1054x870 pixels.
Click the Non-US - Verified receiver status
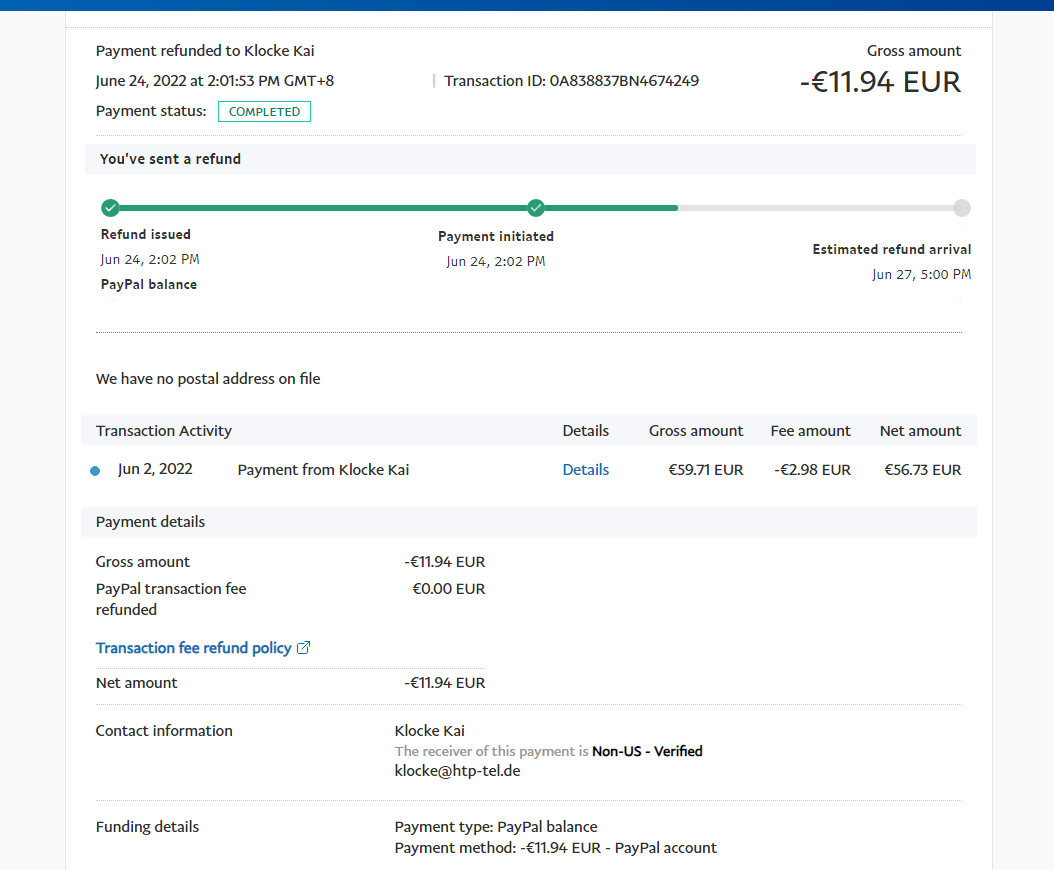647,751
